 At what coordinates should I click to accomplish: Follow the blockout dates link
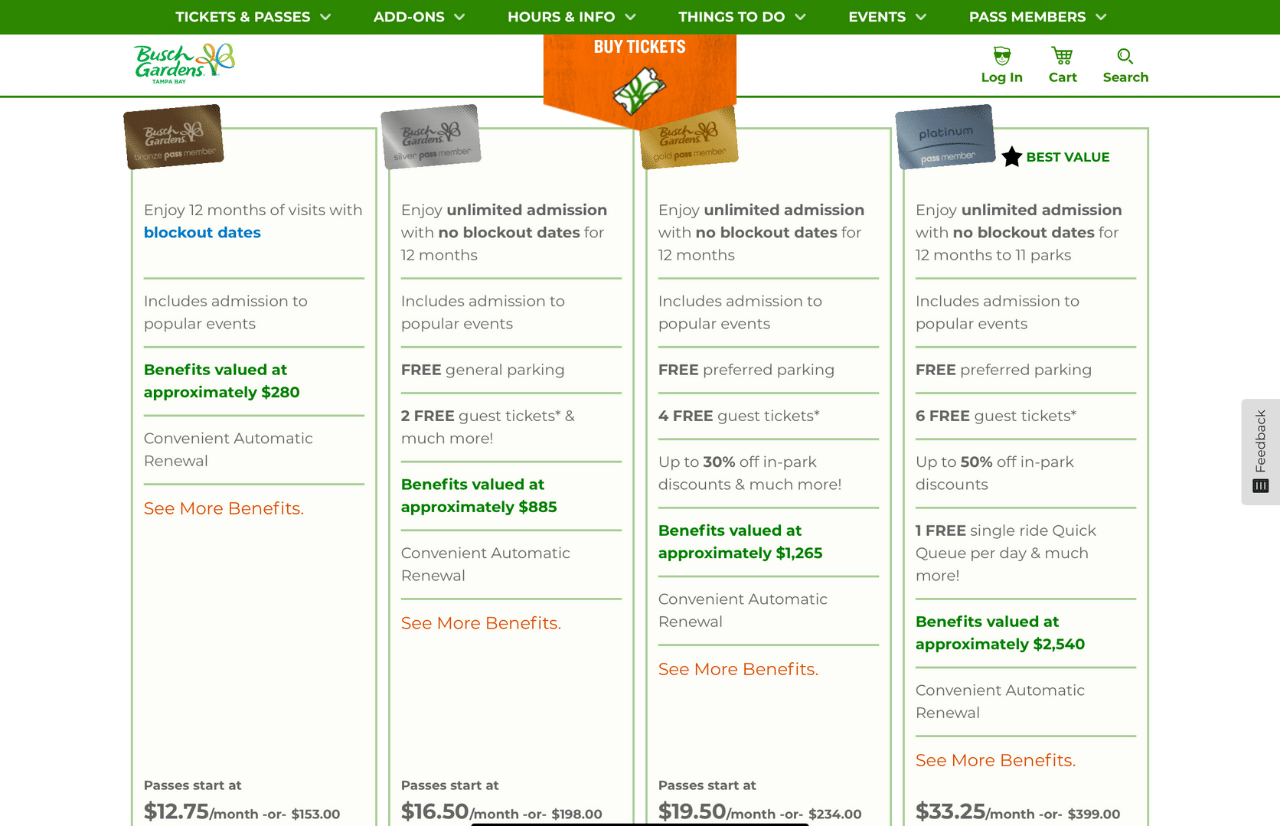click(202, 233)
